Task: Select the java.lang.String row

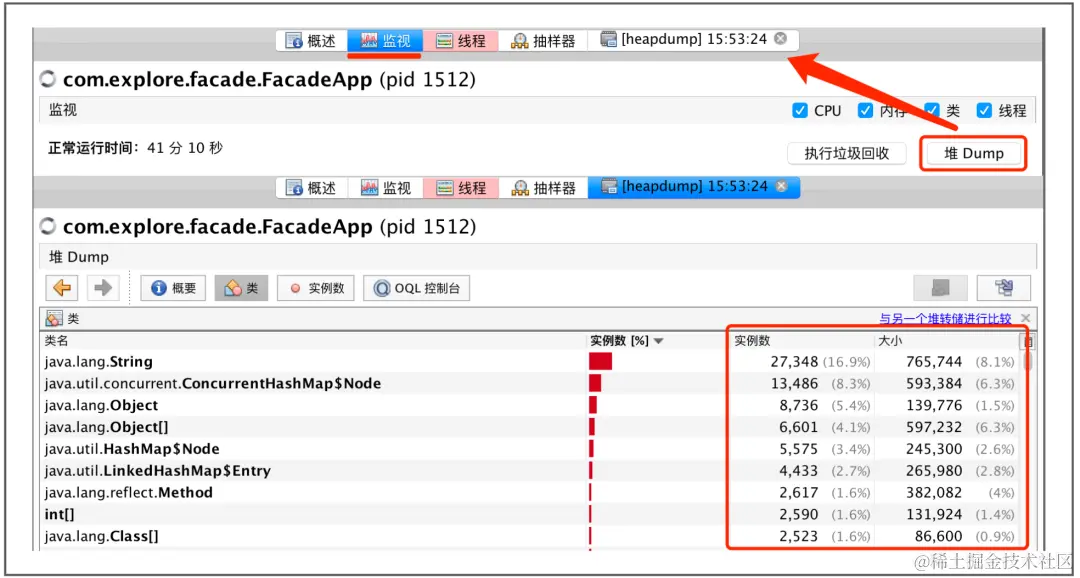Action: click(530, 362)
